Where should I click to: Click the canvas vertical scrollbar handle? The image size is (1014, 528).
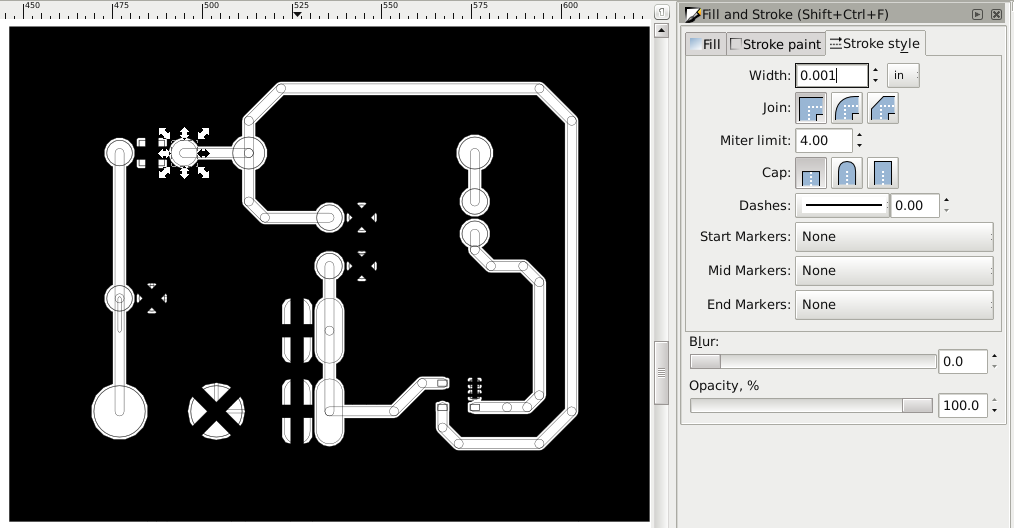pyautogui.click(x=661, y=372)
